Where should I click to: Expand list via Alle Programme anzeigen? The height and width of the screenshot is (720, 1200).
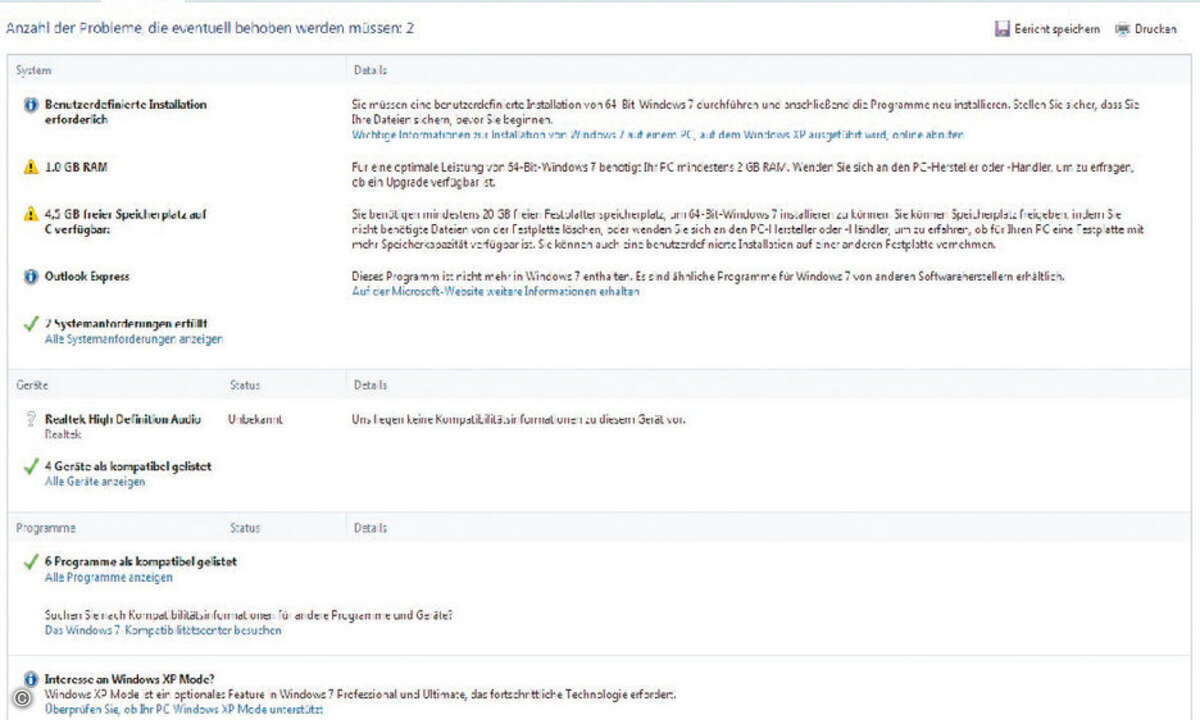tap(109, 577)
